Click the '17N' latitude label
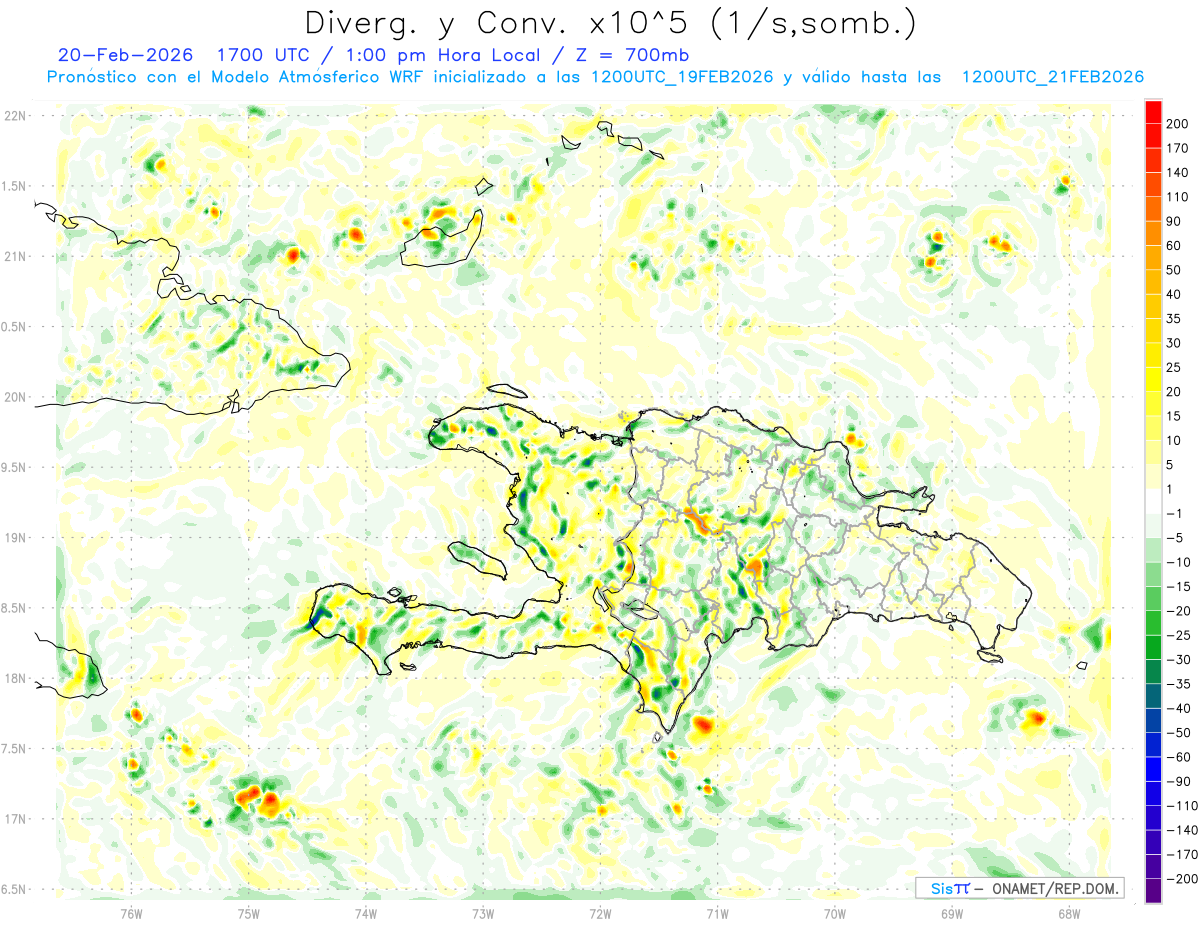1200x927 pixels. [15, 819]
